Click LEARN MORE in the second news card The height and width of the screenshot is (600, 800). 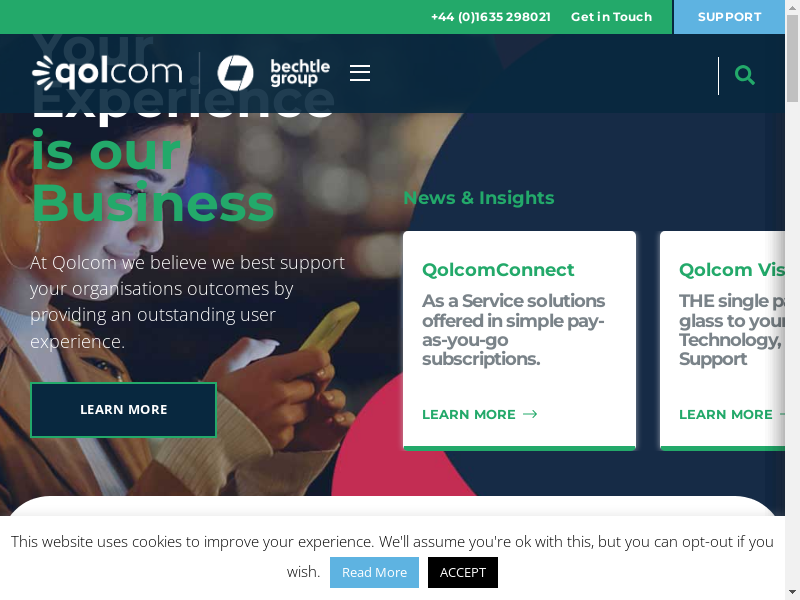point(726,414)
